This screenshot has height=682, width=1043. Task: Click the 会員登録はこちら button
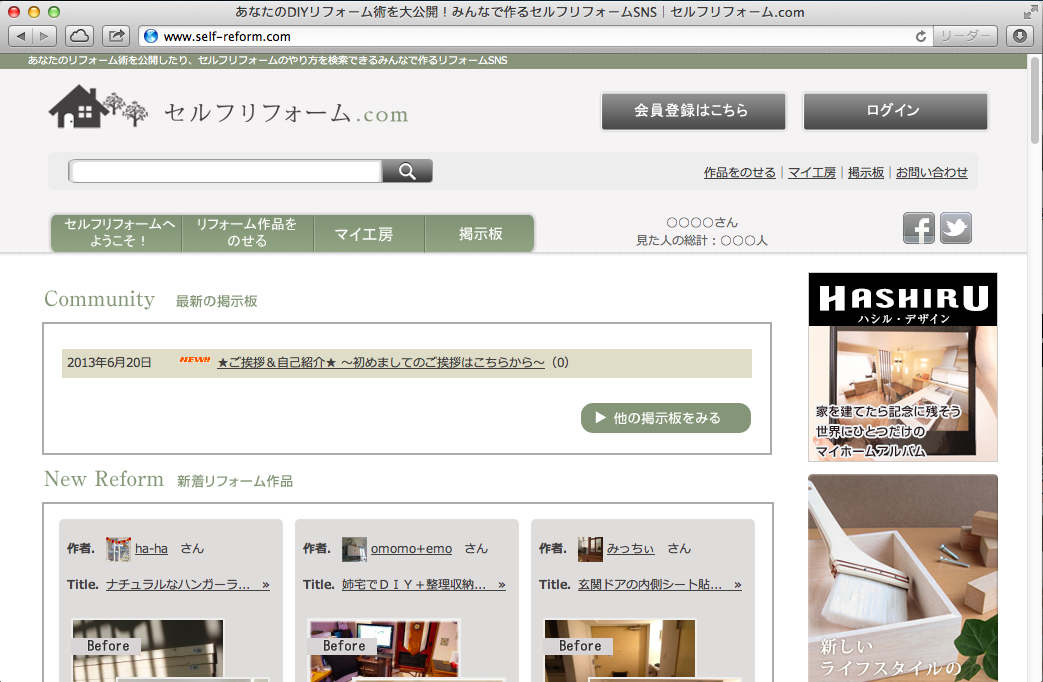(692, 111)
